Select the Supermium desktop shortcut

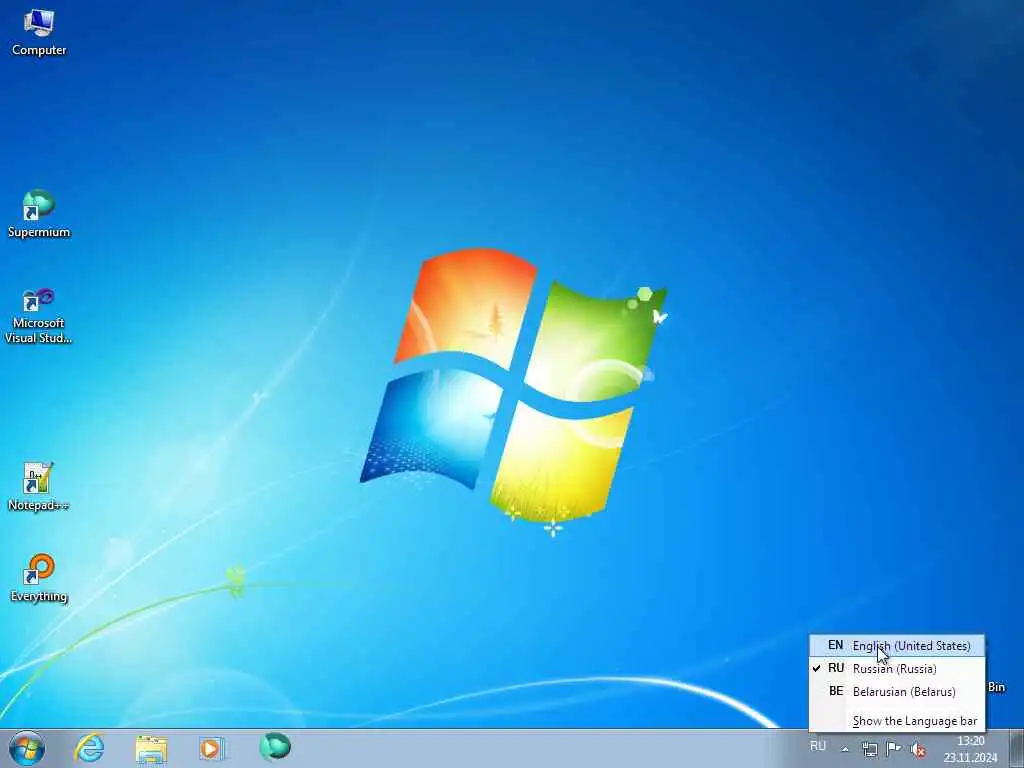click(x=39, y=214)
